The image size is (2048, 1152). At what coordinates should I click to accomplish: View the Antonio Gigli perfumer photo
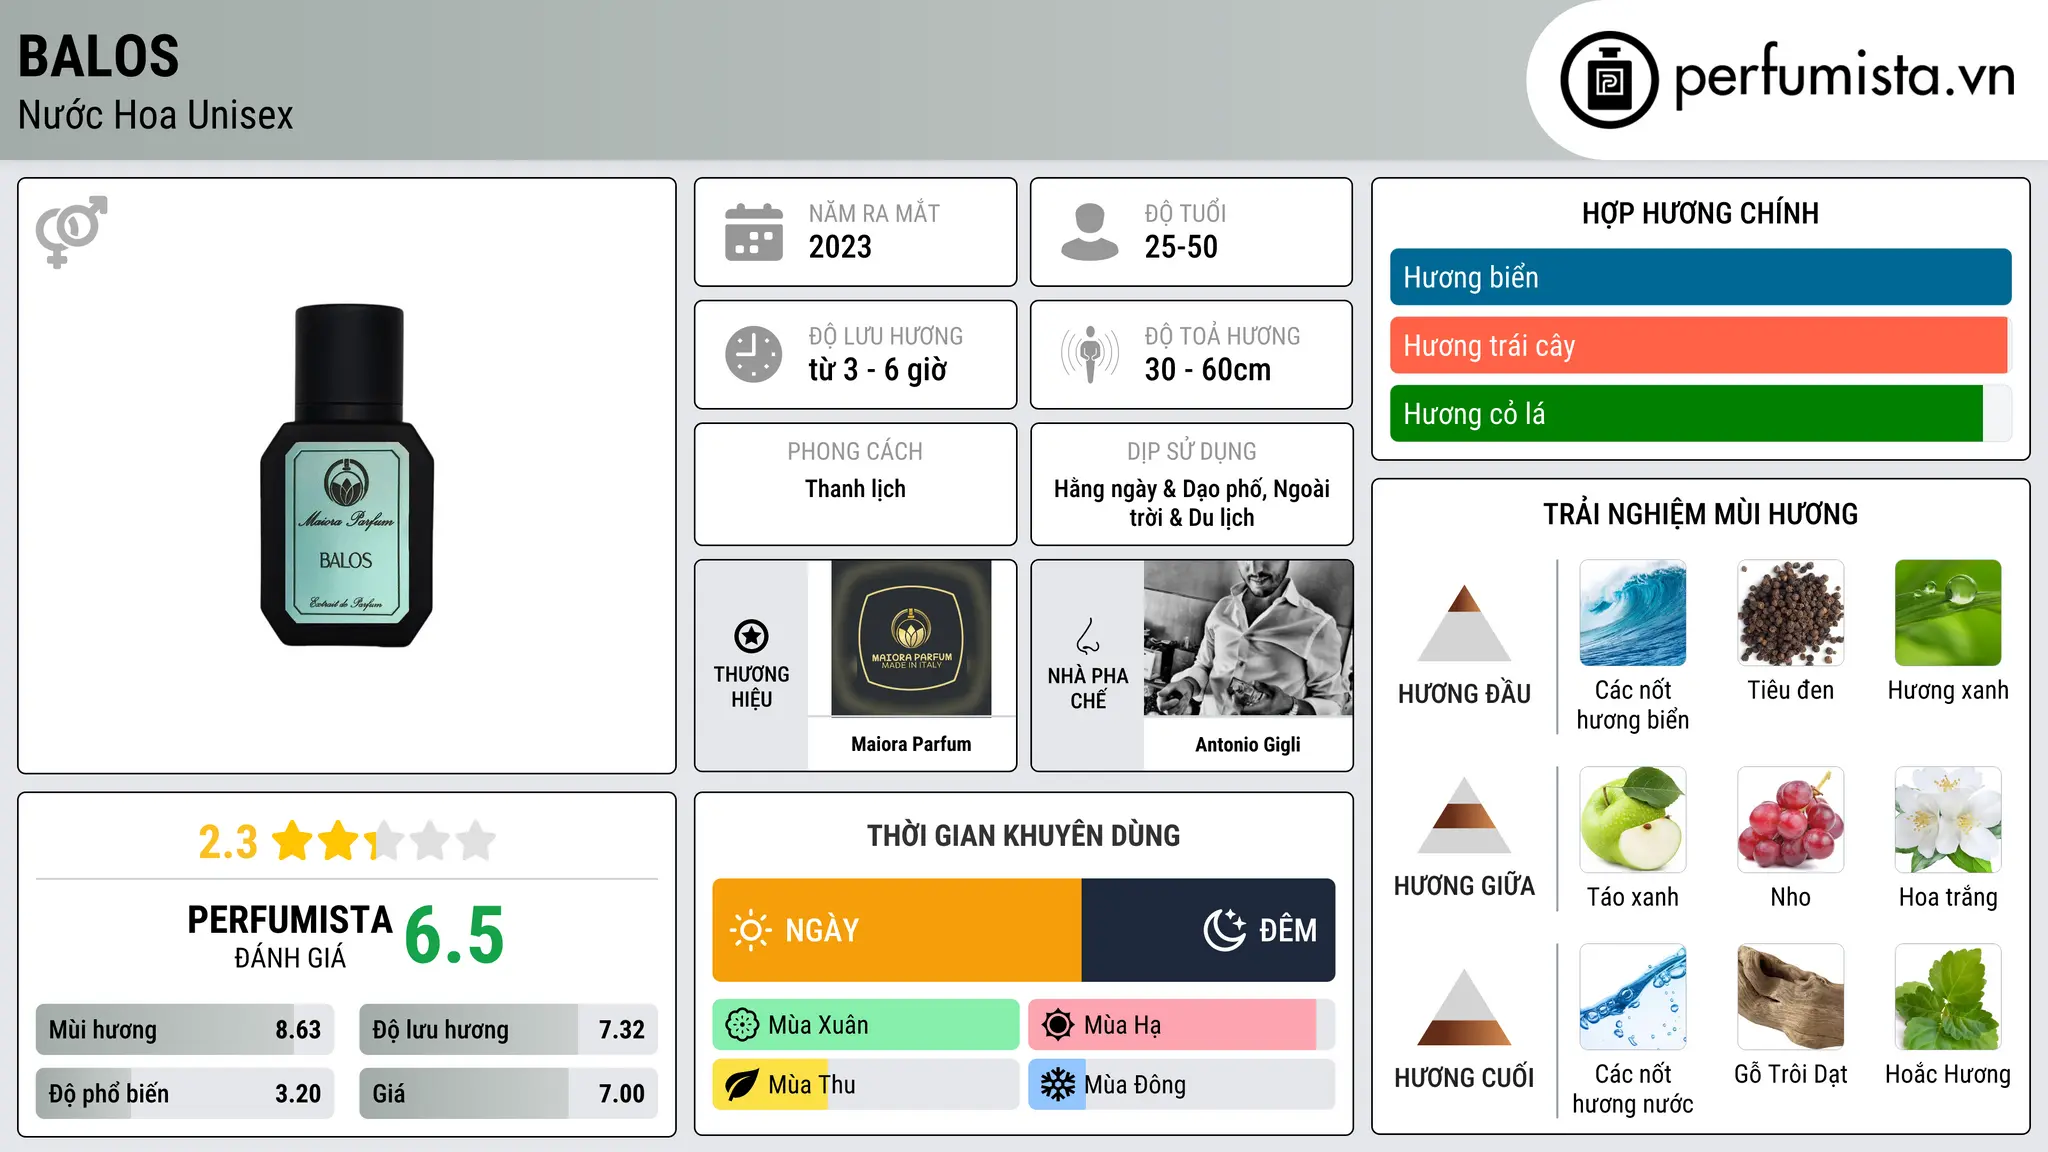click(x=1248, y=638)
